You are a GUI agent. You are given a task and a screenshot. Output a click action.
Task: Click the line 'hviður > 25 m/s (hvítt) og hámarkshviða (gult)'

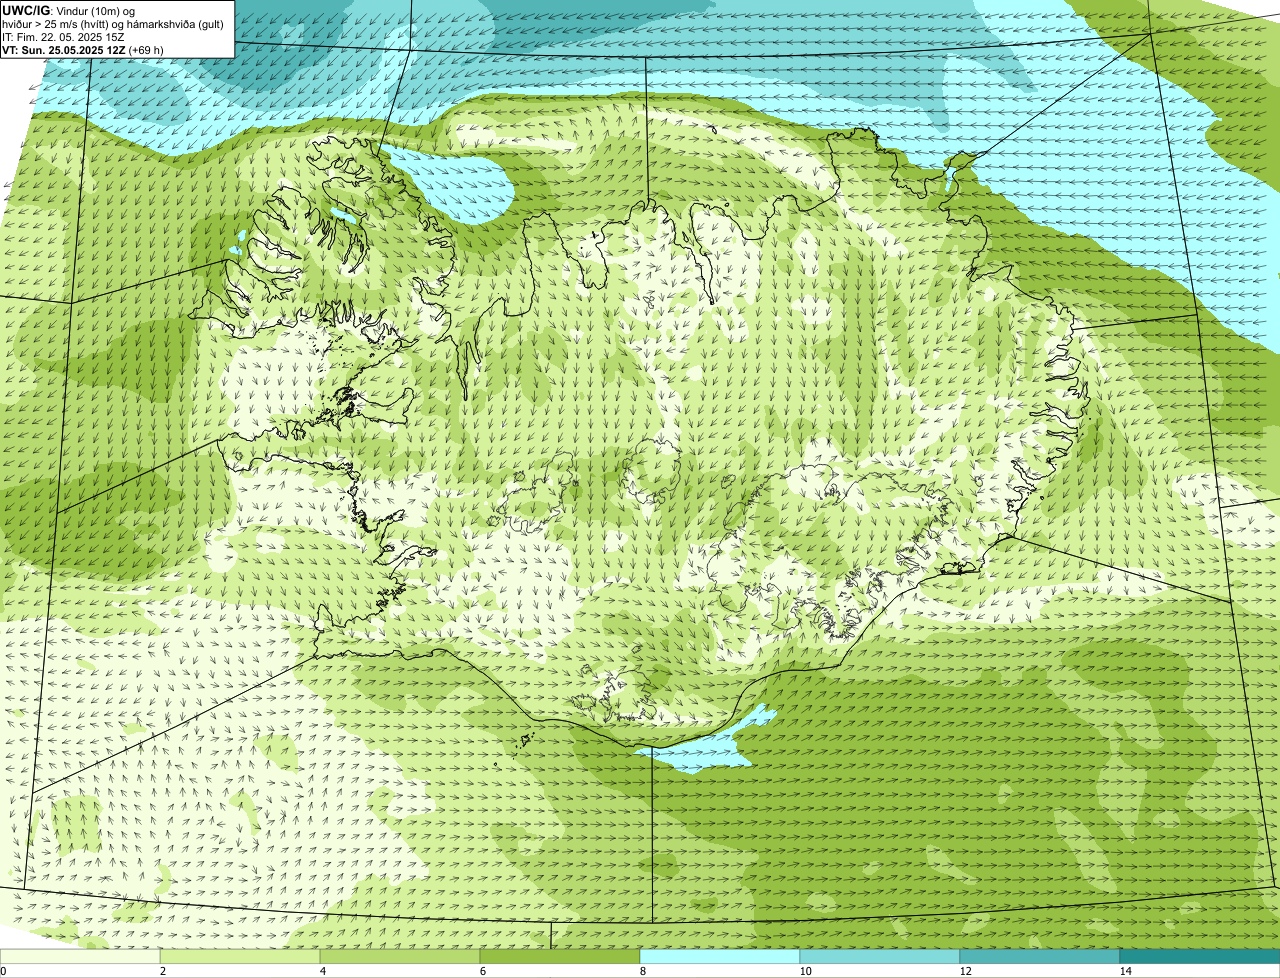point(113,24)
